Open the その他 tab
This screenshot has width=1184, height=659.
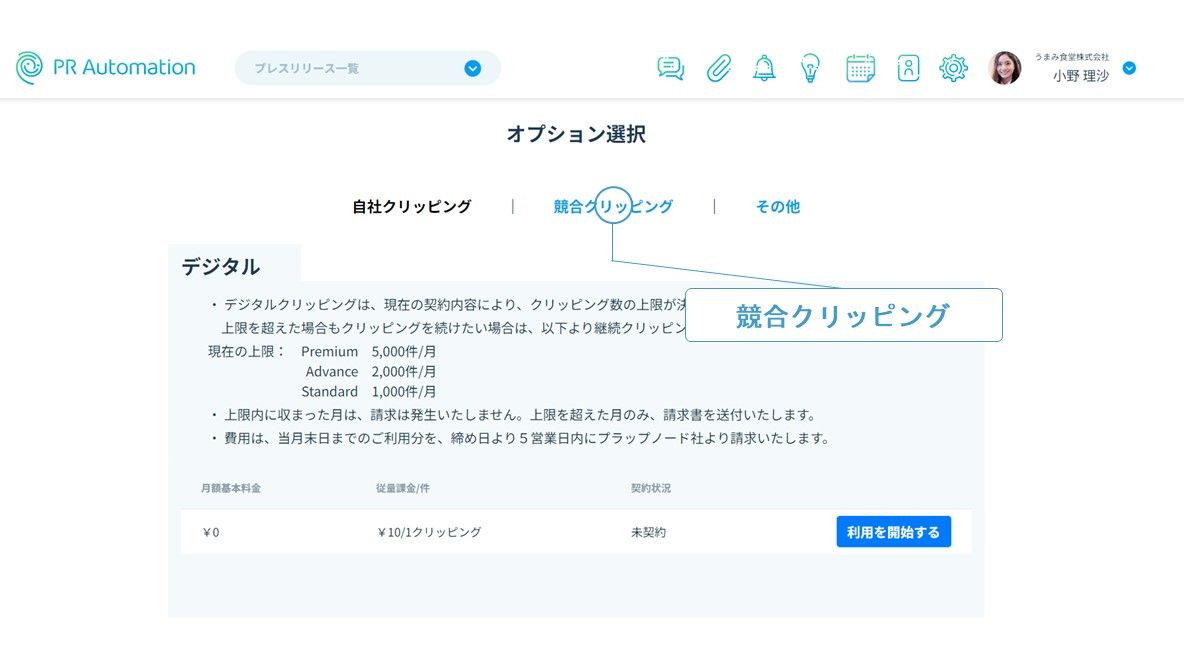tap(777, 207)
